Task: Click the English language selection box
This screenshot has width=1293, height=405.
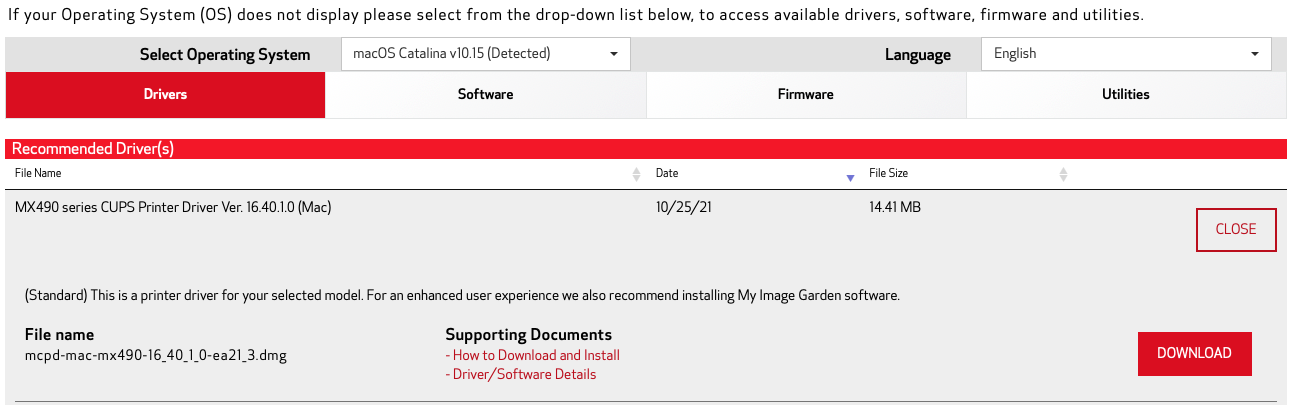Action: pos(1126,54)
